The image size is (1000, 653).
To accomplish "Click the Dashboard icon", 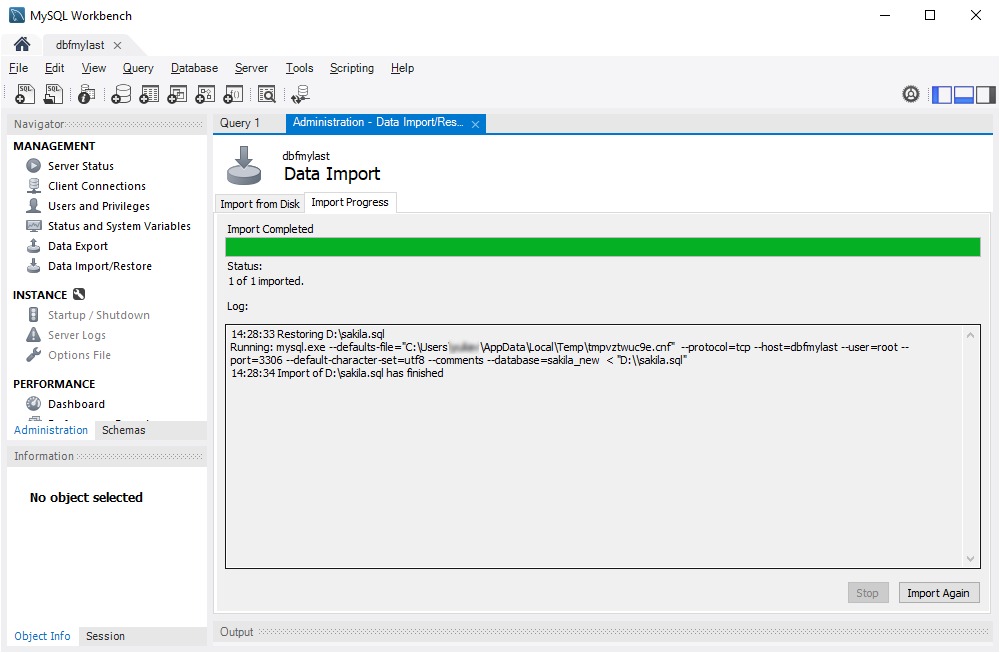I will pos(33,404).
